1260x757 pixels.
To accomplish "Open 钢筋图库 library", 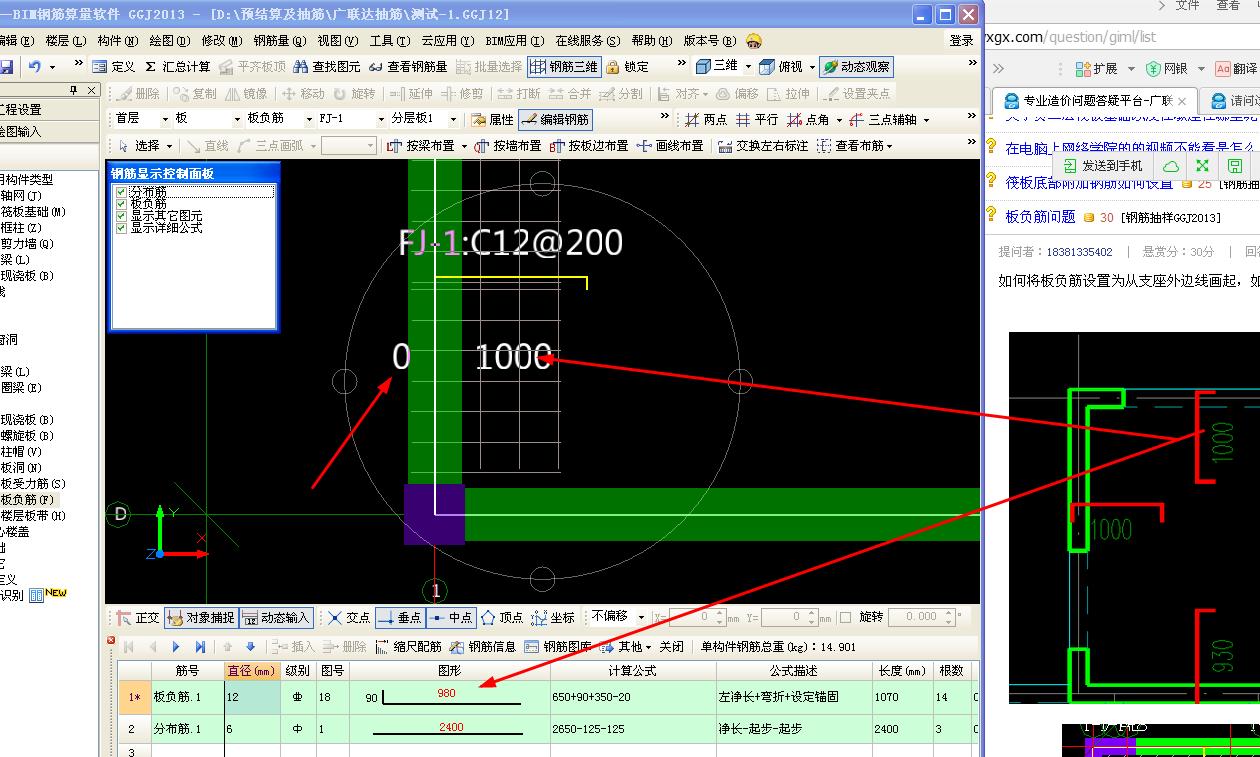I will point(558,647).
